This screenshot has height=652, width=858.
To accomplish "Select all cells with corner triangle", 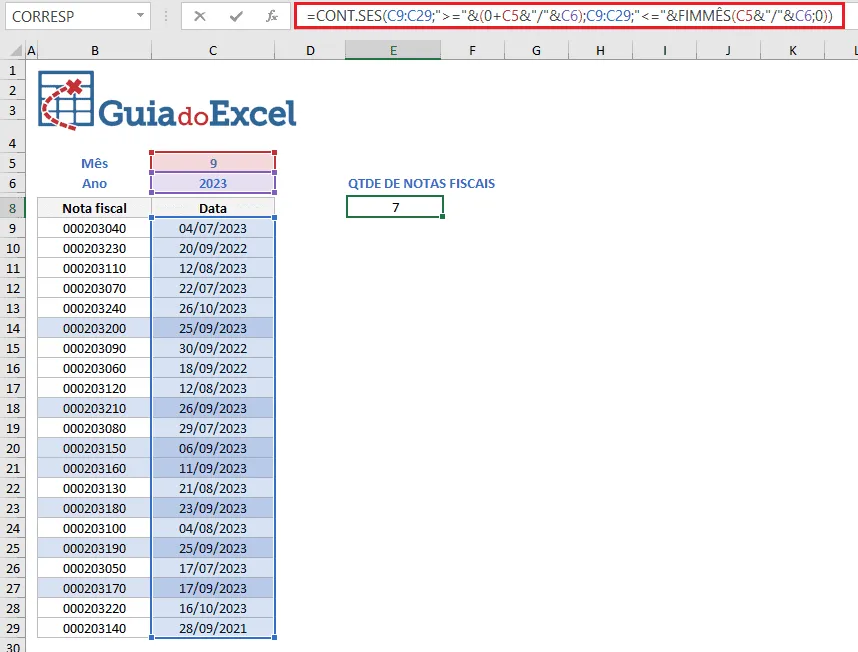I will [x=16, y=51].
